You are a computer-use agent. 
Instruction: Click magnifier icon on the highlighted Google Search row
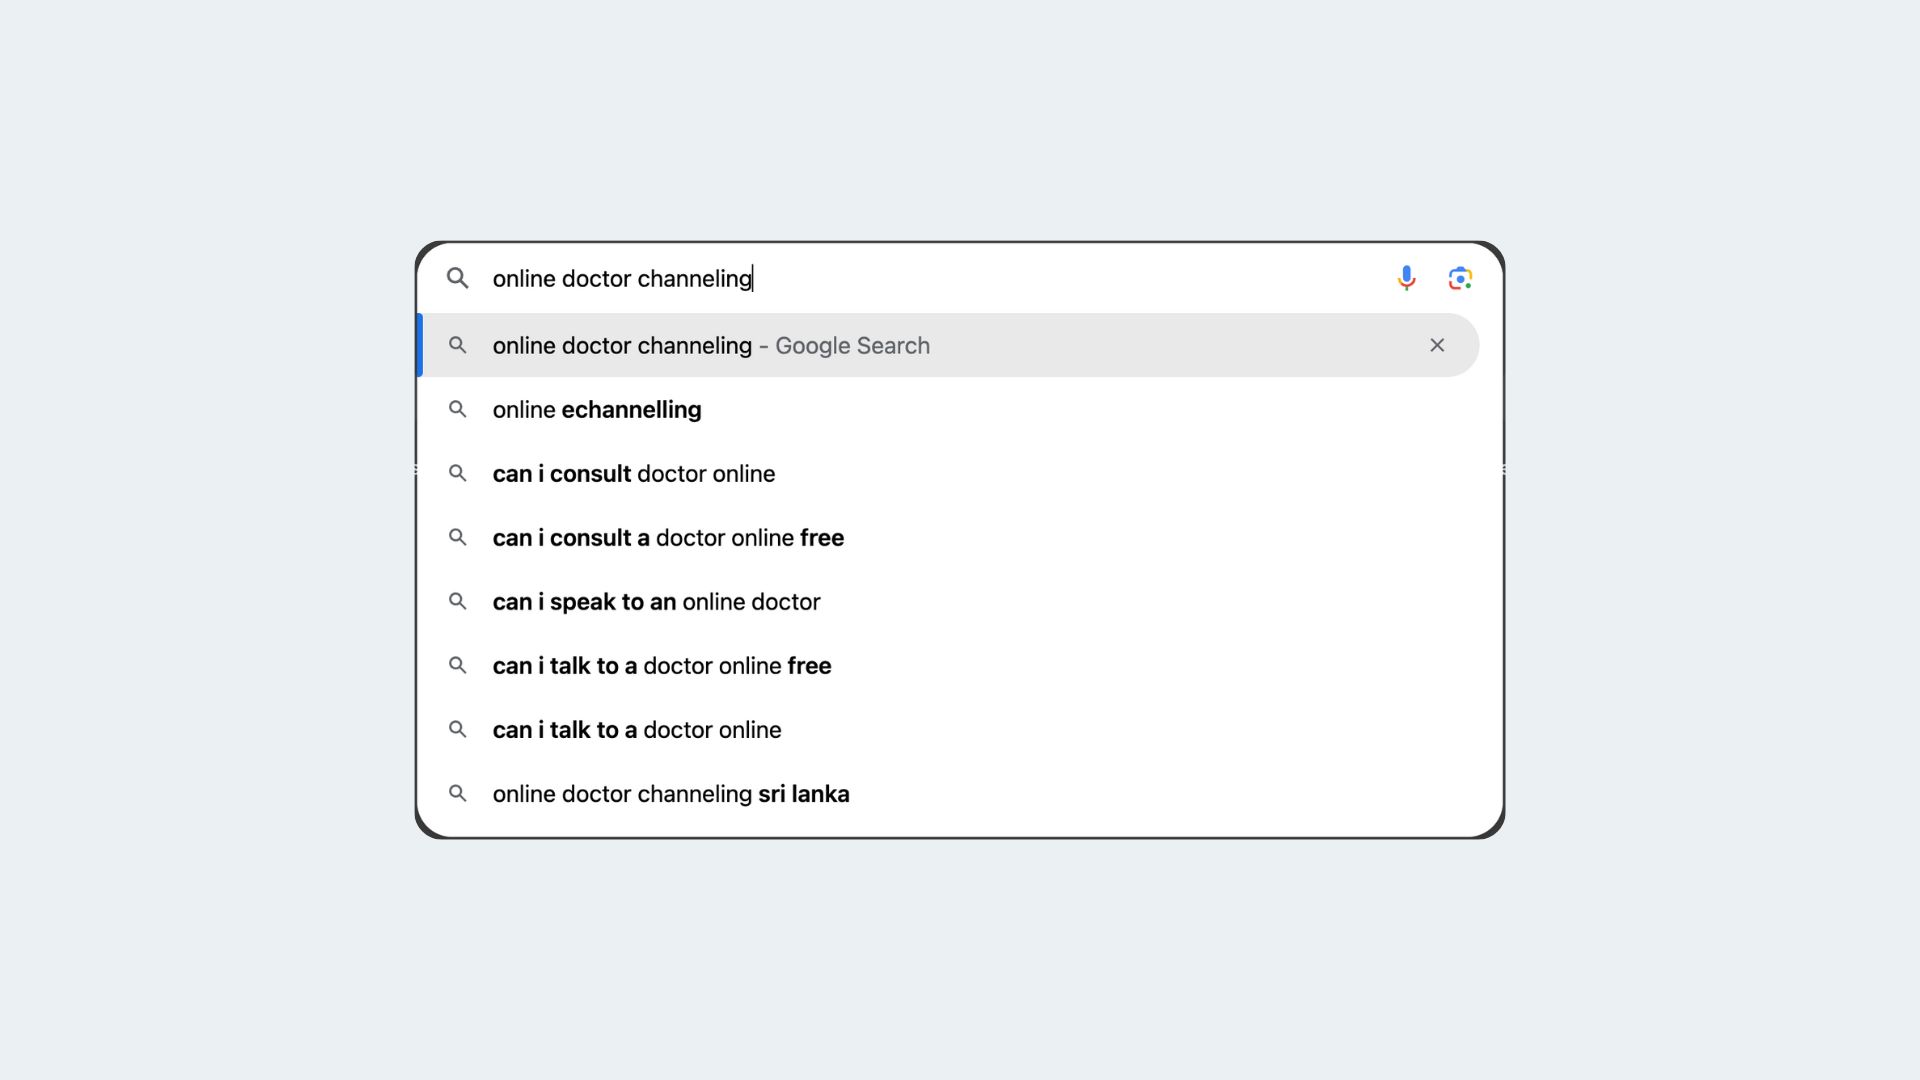[x=457, y=345]
